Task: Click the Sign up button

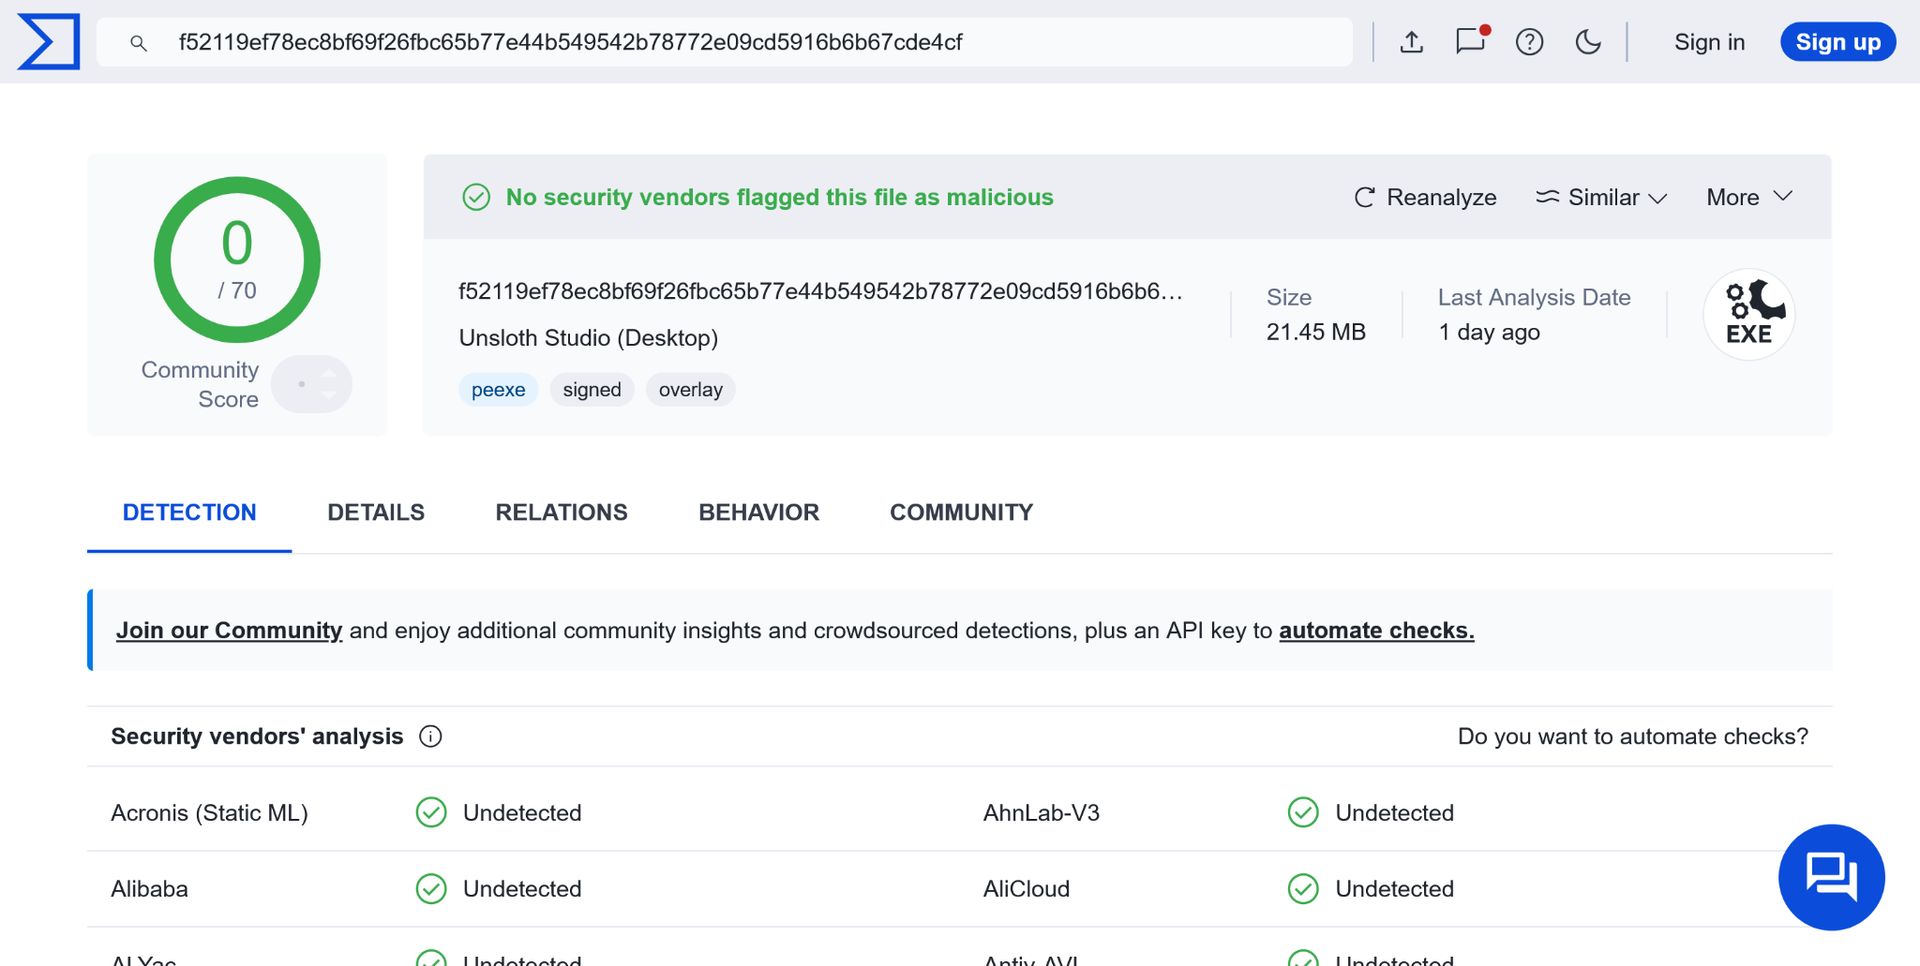Action: click(1838, 42)
